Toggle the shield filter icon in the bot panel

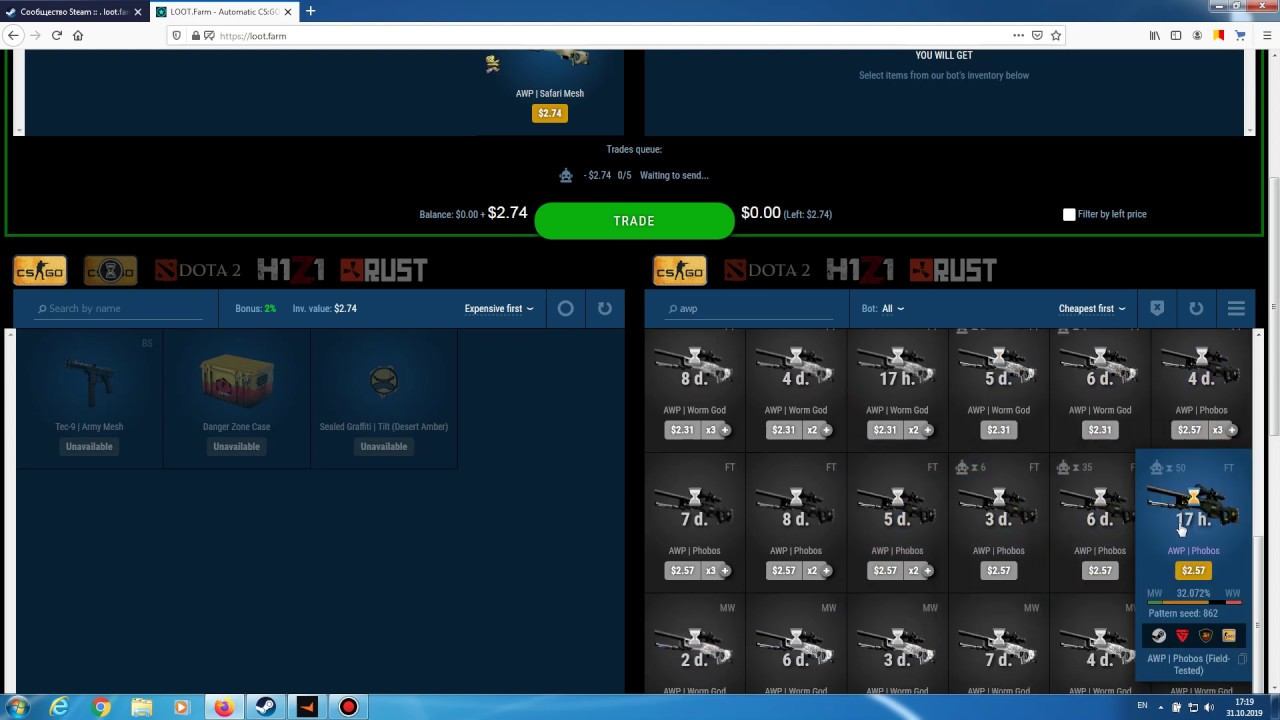1157,308
